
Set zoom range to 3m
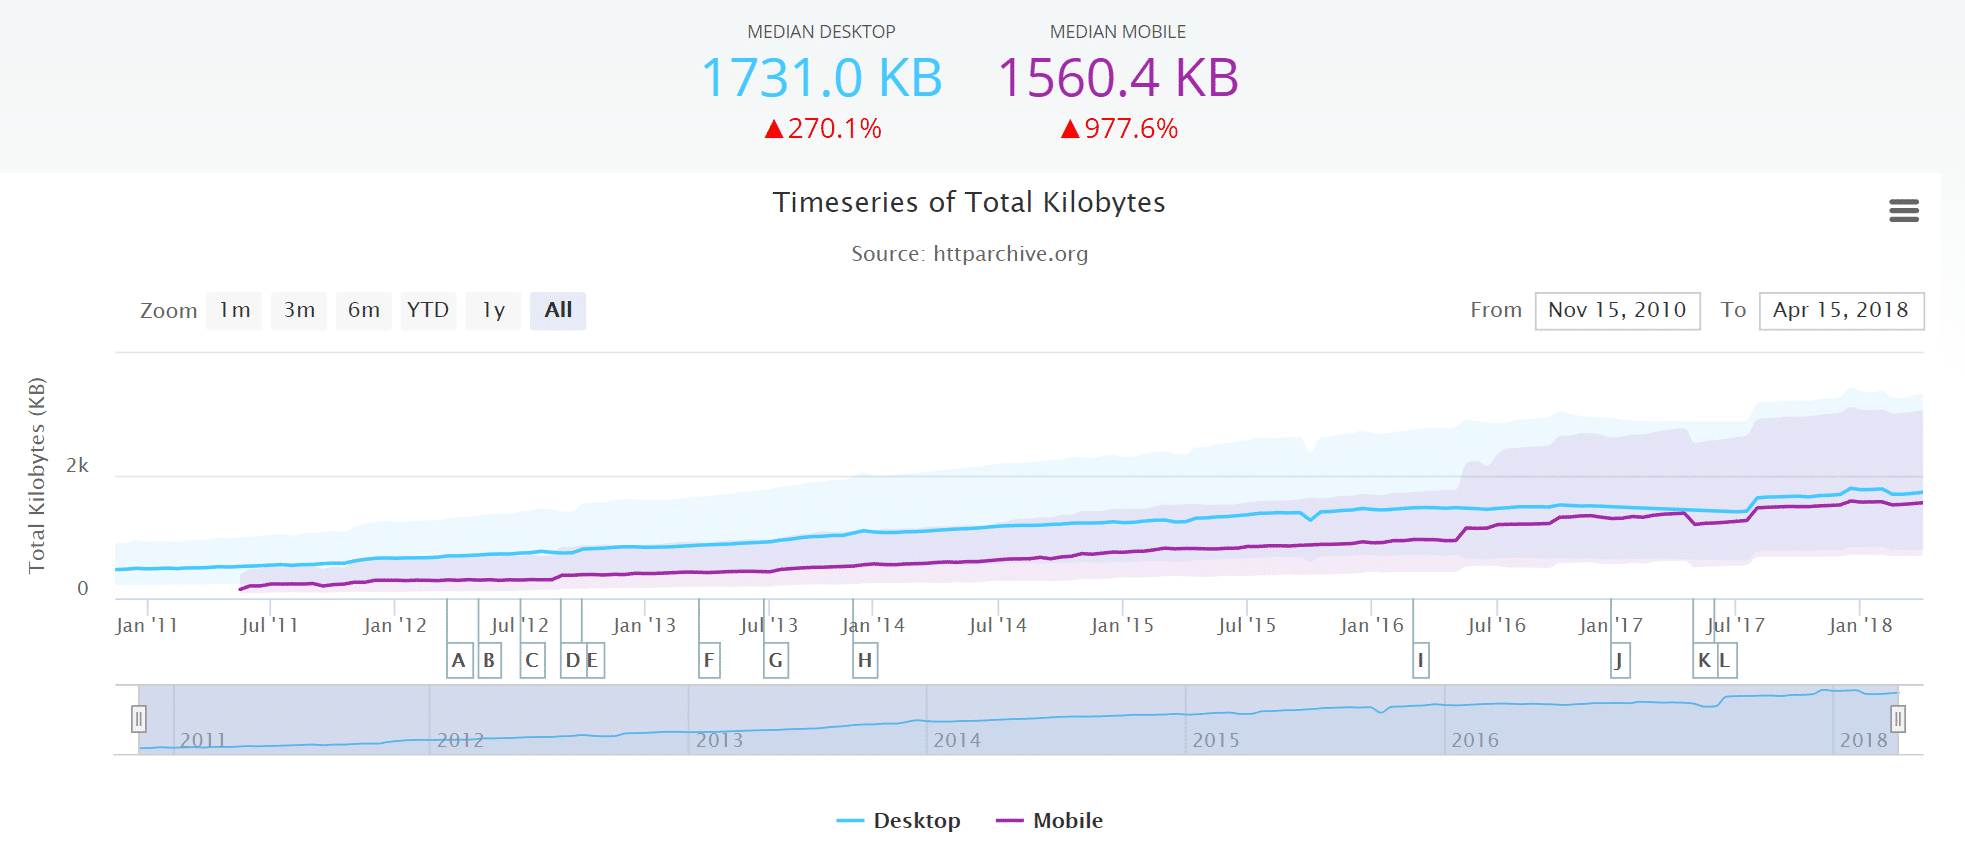pos(299,310)
